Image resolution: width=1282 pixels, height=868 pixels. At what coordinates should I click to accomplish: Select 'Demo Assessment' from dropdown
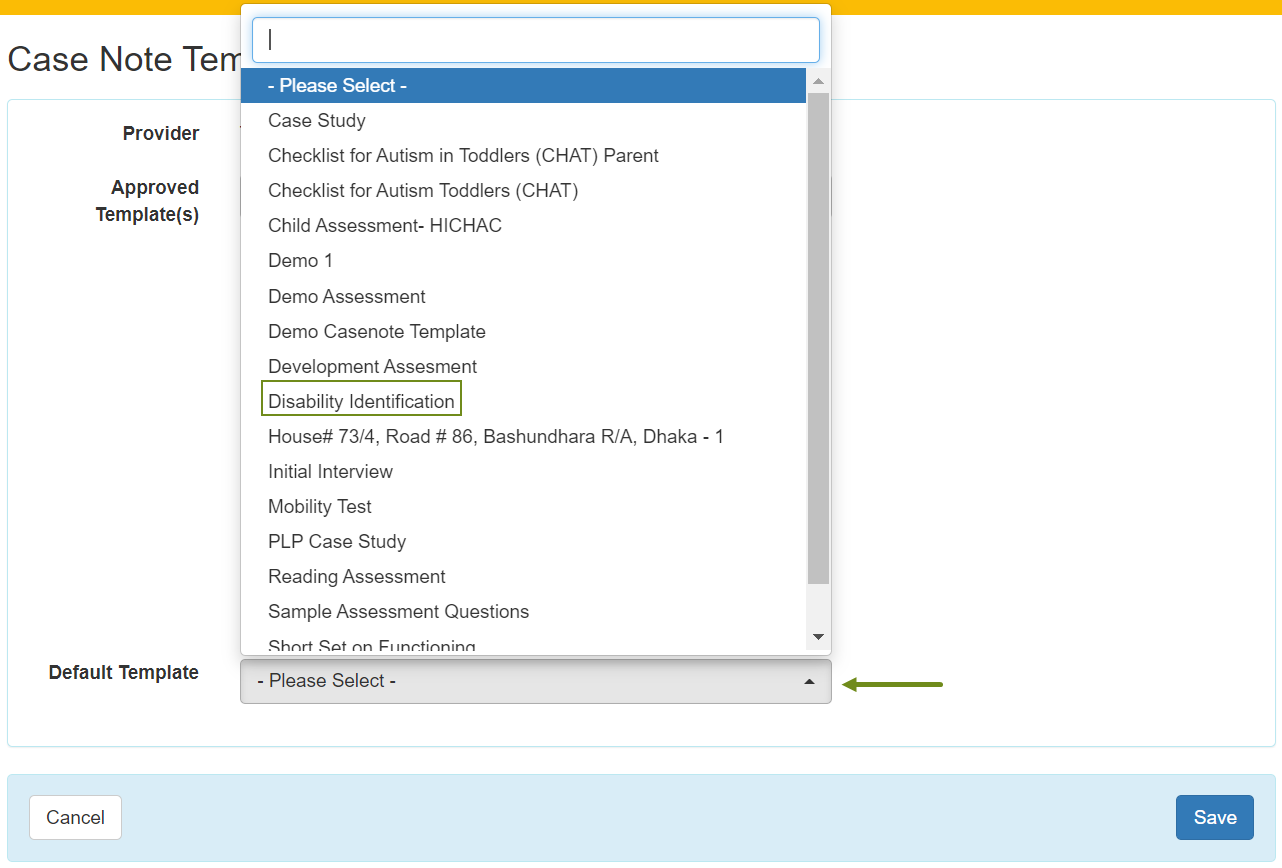click(523, 297)
